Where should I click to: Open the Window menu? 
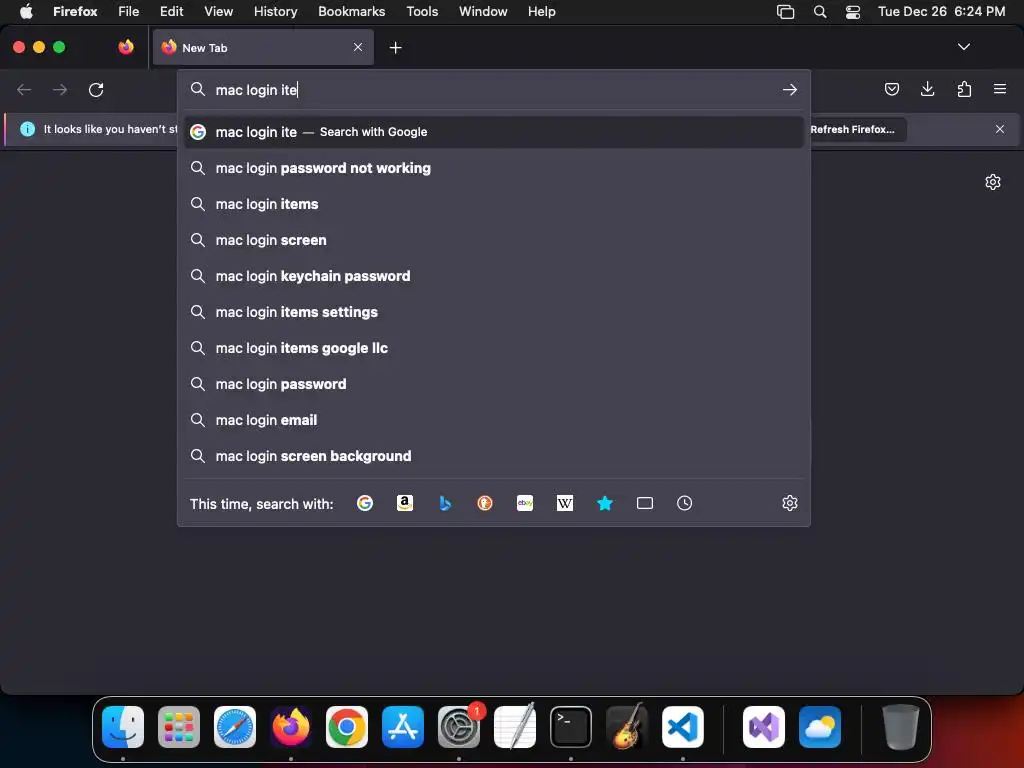point(483,11)
